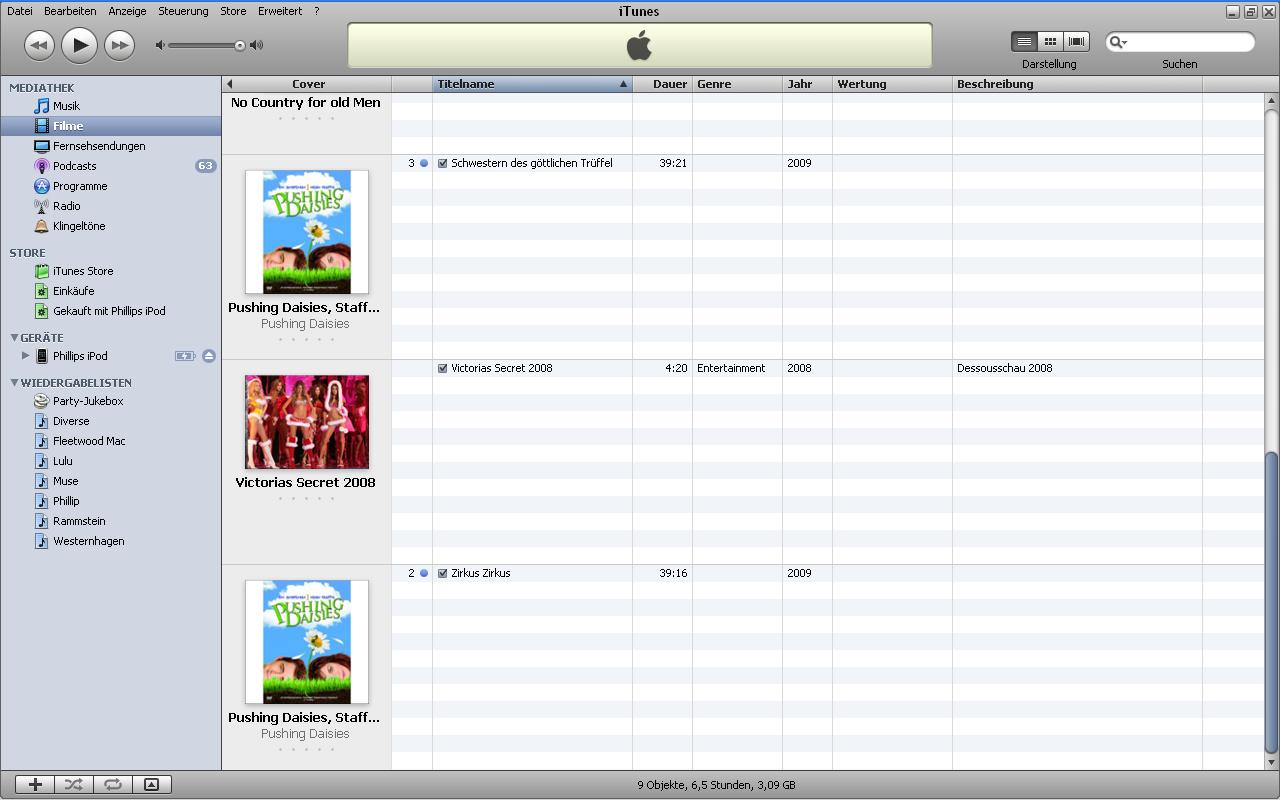
Task: Open the Store menu
Action: tap(233, 11)
